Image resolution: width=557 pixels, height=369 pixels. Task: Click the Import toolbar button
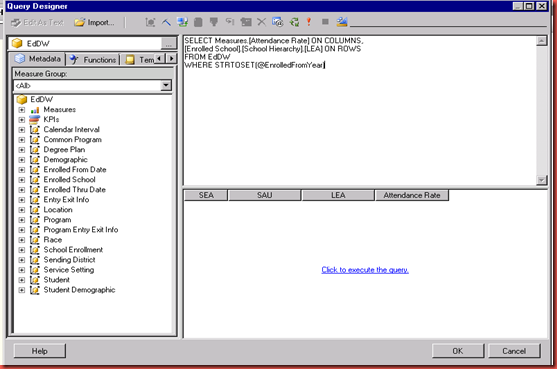pos(94,22)
